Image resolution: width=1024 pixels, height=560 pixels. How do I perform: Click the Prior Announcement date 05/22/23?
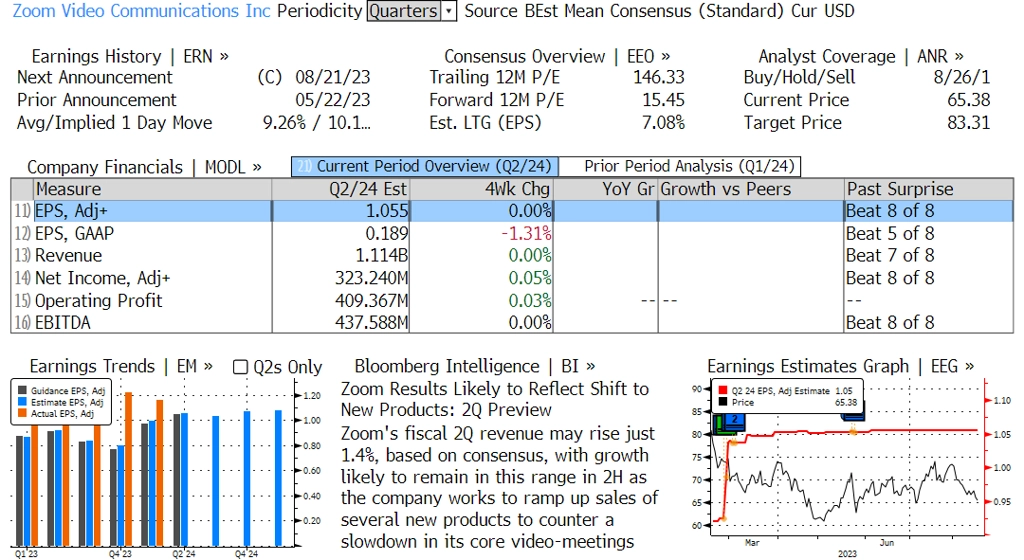pos(332,100)
